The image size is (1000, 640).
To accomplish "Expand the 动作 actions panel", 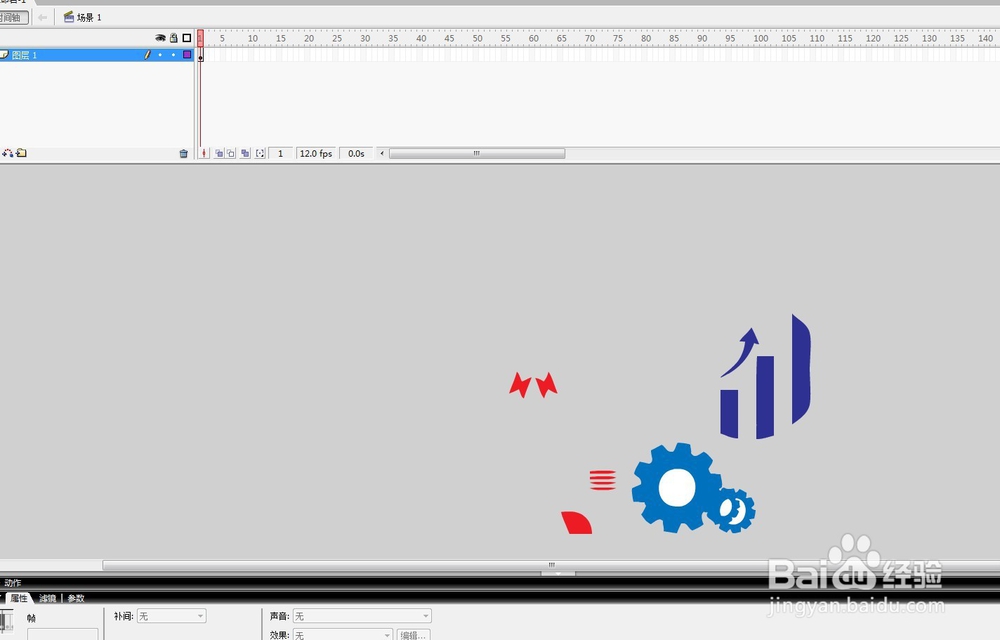I will point(13,583).
